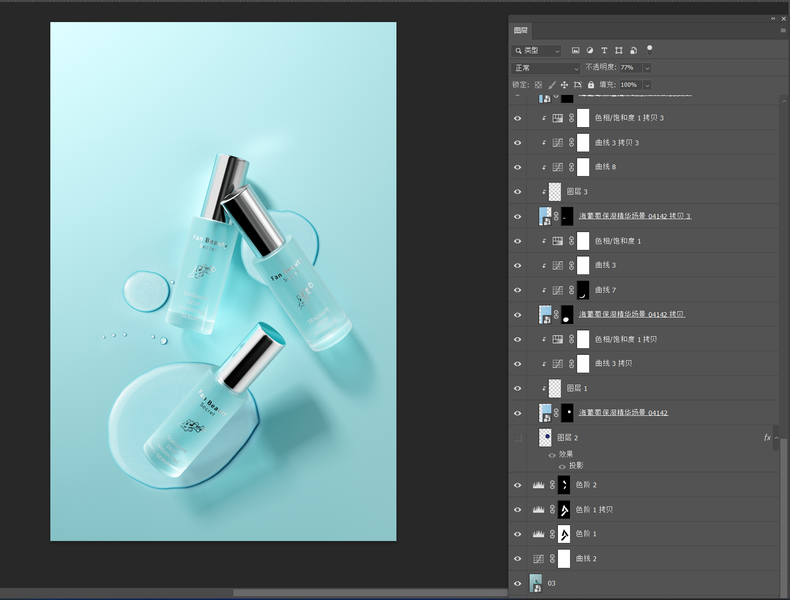790x600 pixels.
Task: Filter layers by pixel layer type
Action: [575, 50]
